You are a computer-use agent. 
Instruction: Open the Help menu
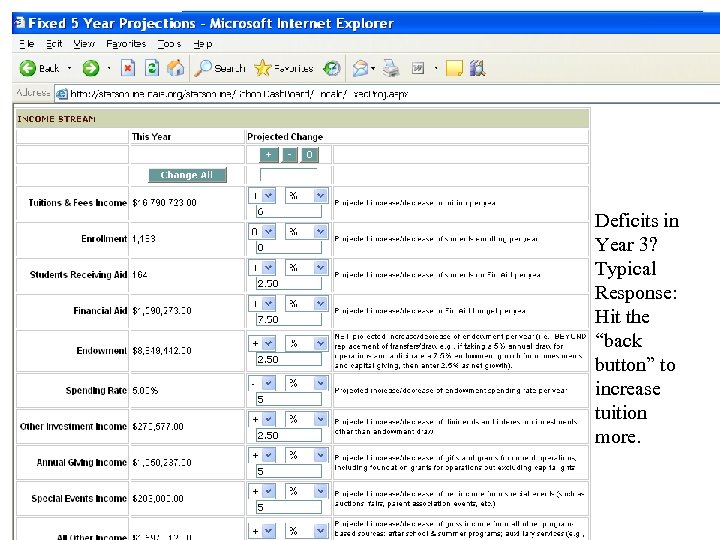pos(202,44)
